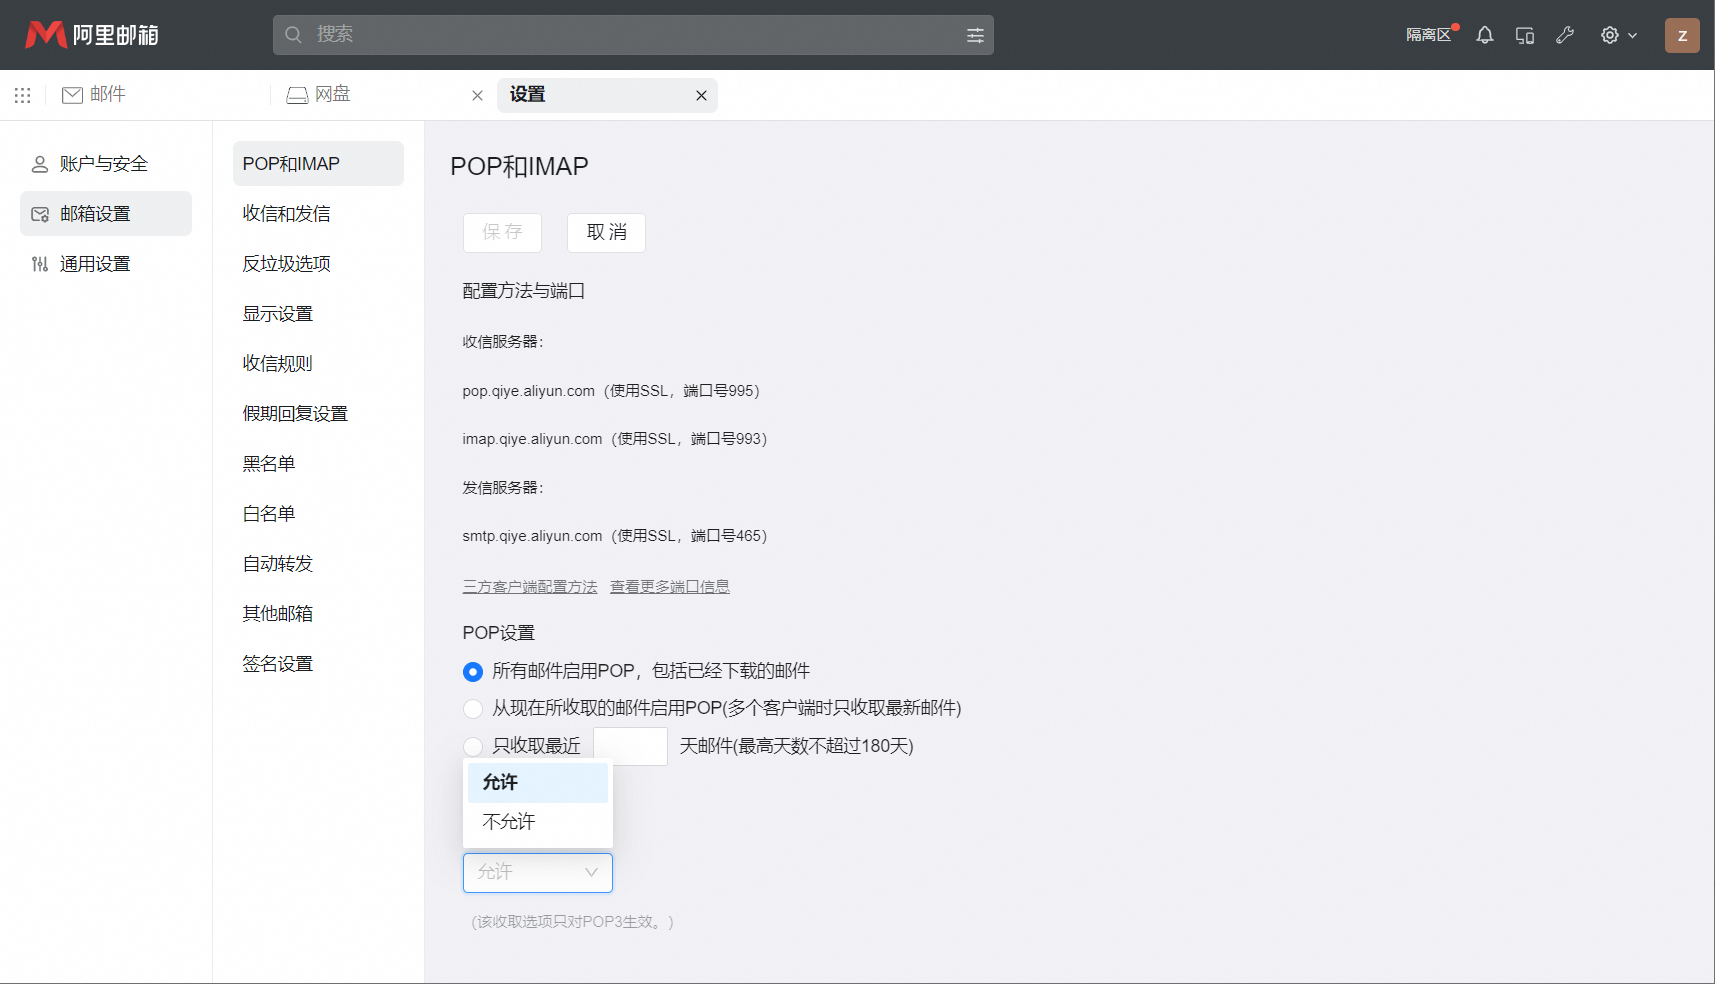Image resolution: width=1715 pixels, height=984 pixels.
Task: Open the apps grid icon
Action: pyautogui.click(x=23, y=95)
